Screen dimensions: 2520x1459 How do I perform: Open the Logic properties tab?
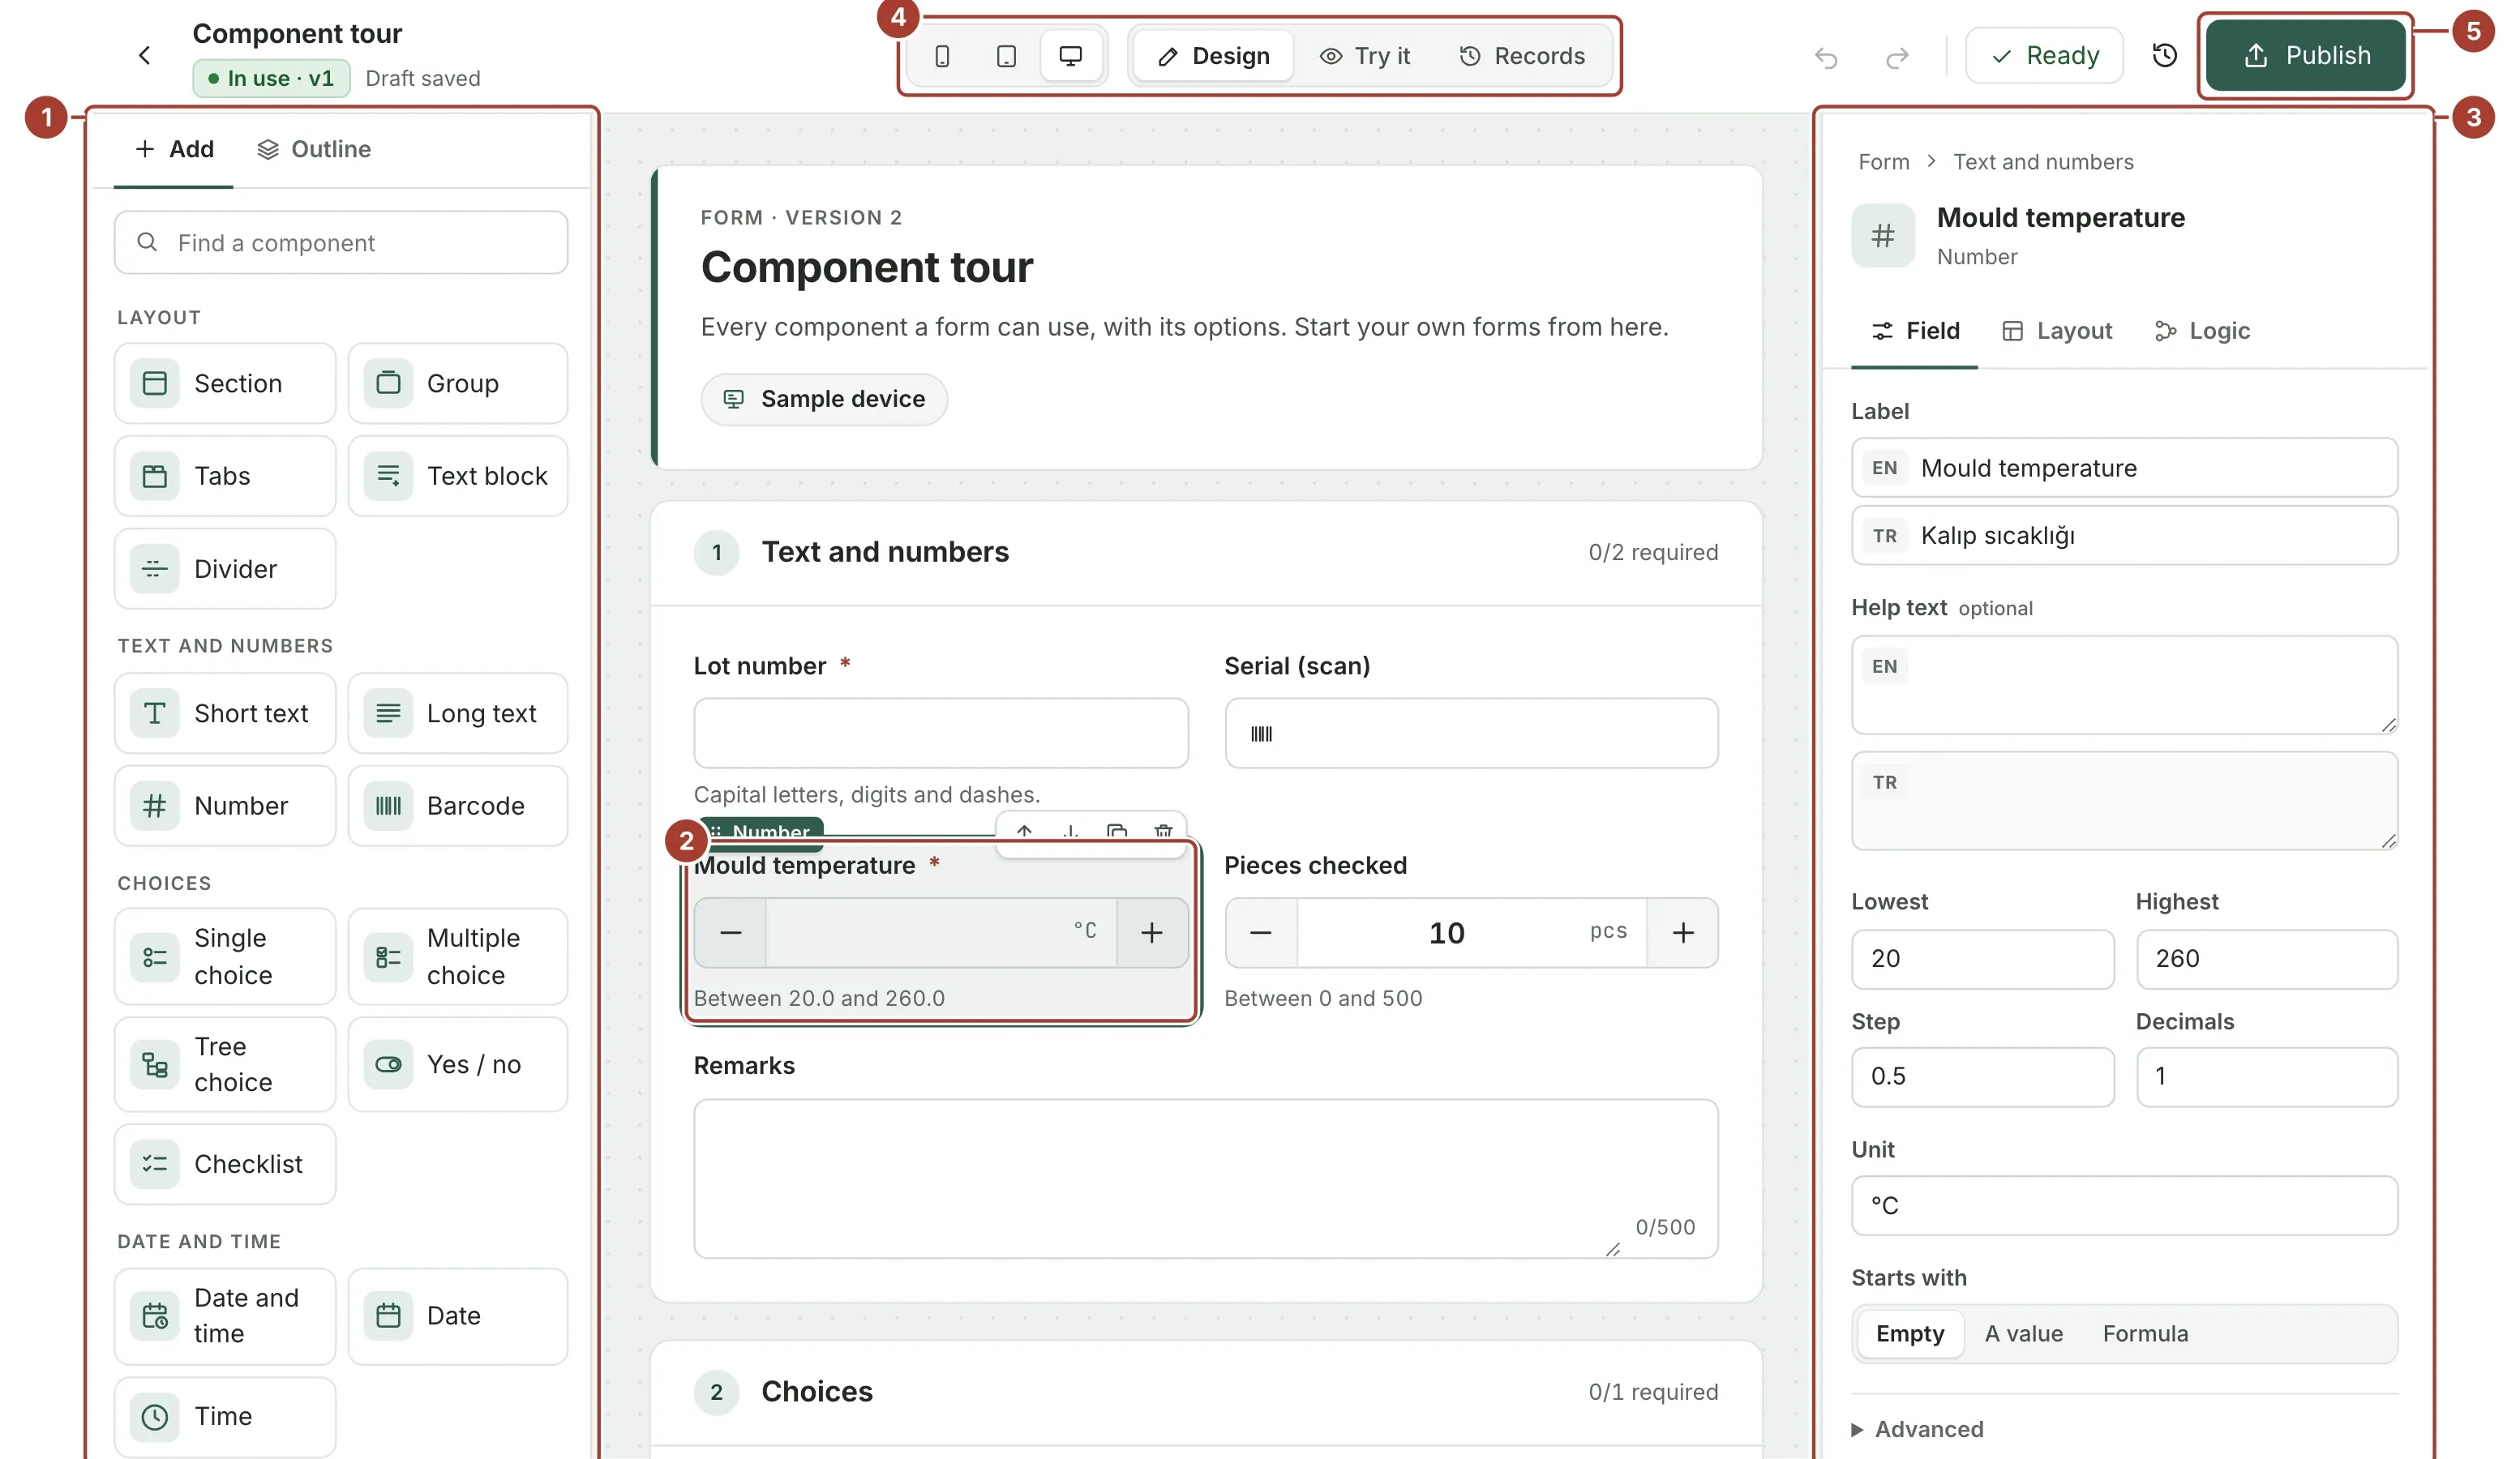pyautogui.click(x=2202, y=331)
